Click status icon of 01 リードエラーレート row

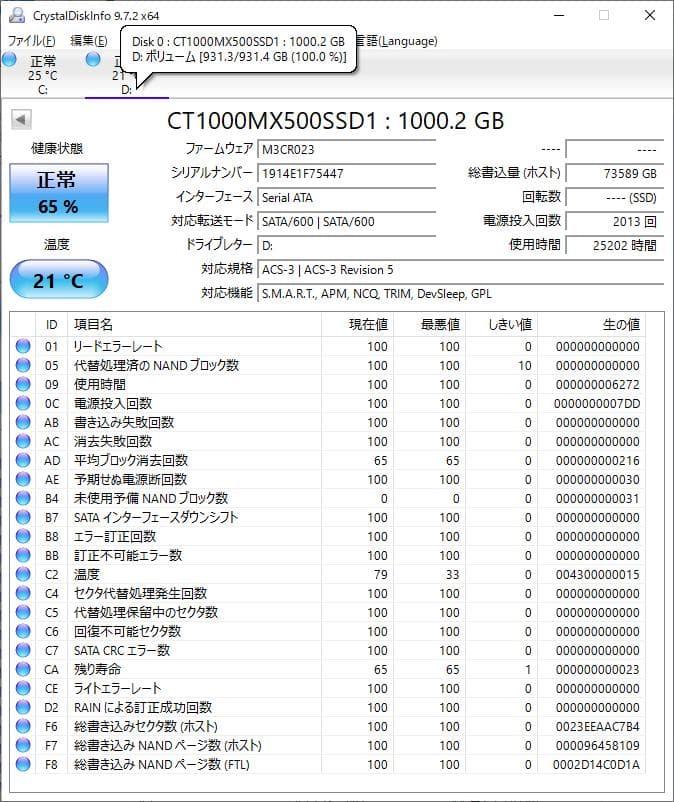click(x=23, y=346)
